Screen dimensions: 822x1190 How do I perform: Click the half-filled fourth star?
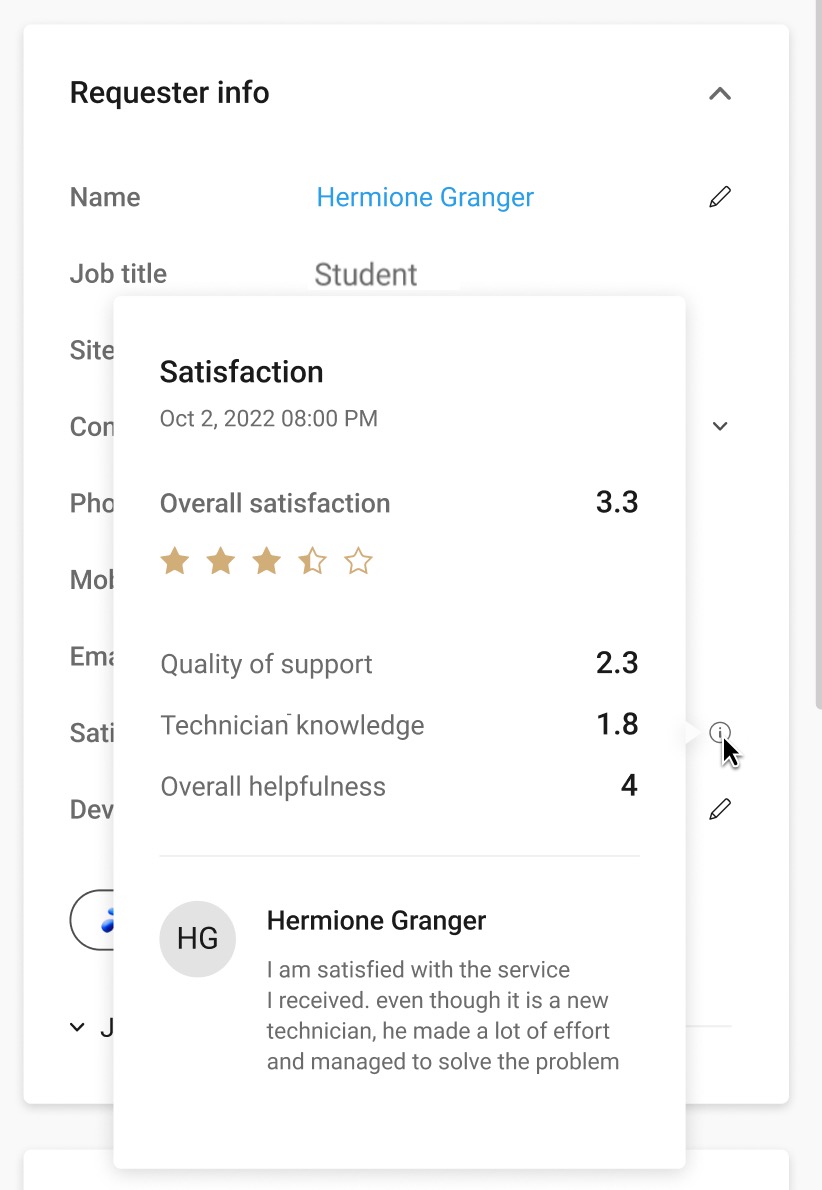point(312,562)
